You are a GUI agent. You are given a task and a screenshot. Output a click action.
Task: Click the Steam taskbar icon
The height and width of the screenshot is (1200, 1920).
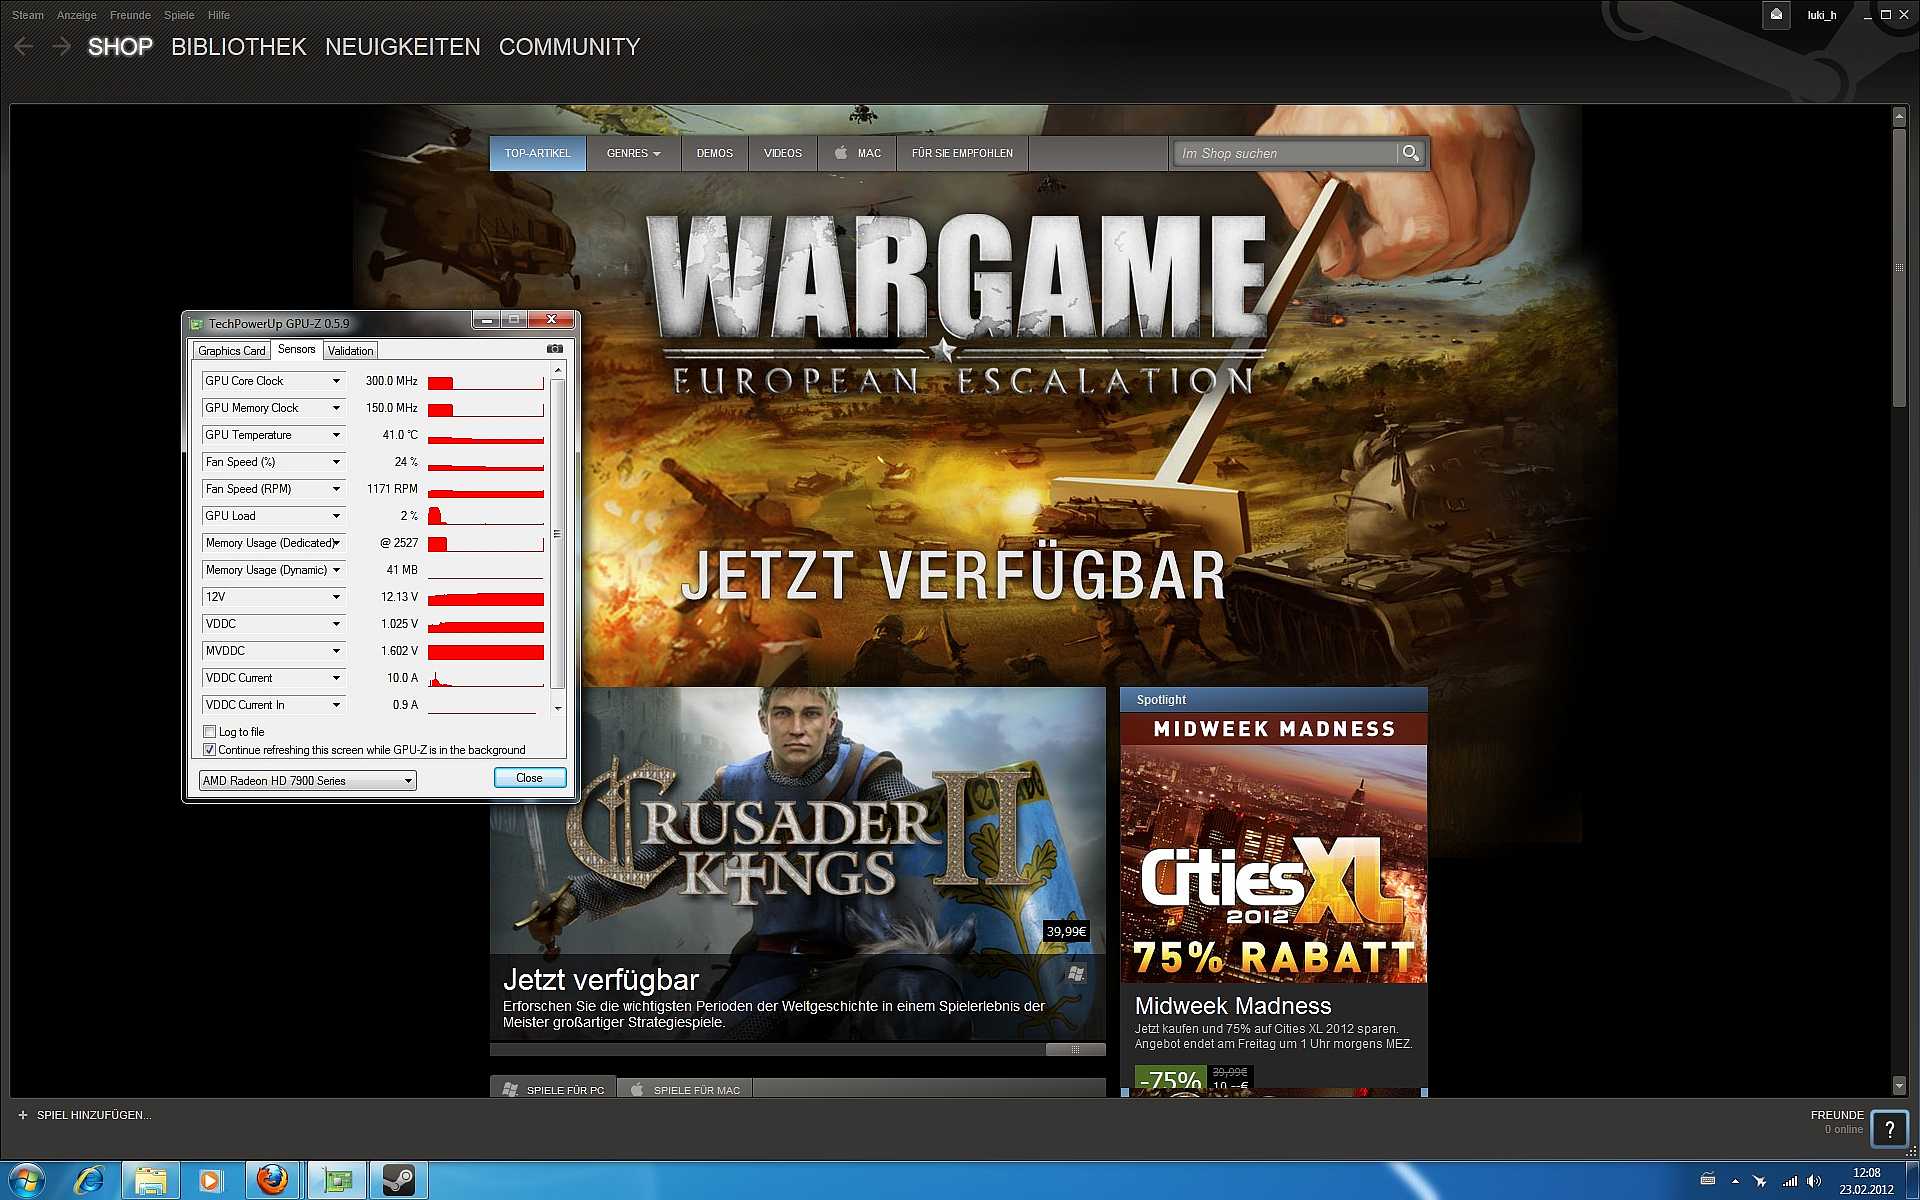pyautogui.click(x=399, y=1180)
